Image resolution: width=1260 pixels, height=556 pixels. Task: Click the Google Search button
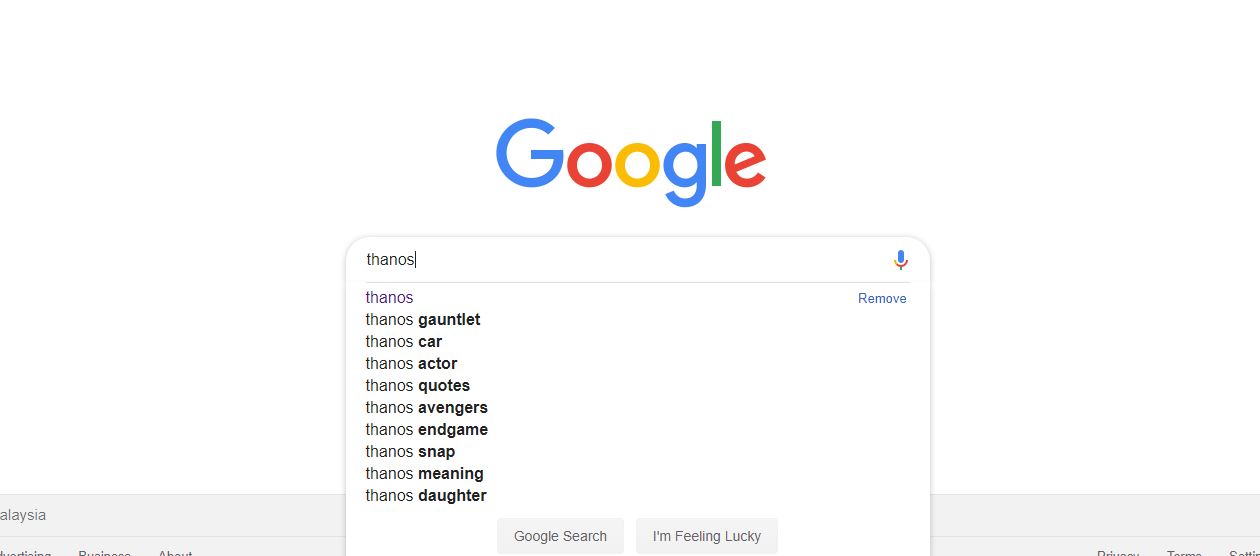560,536
